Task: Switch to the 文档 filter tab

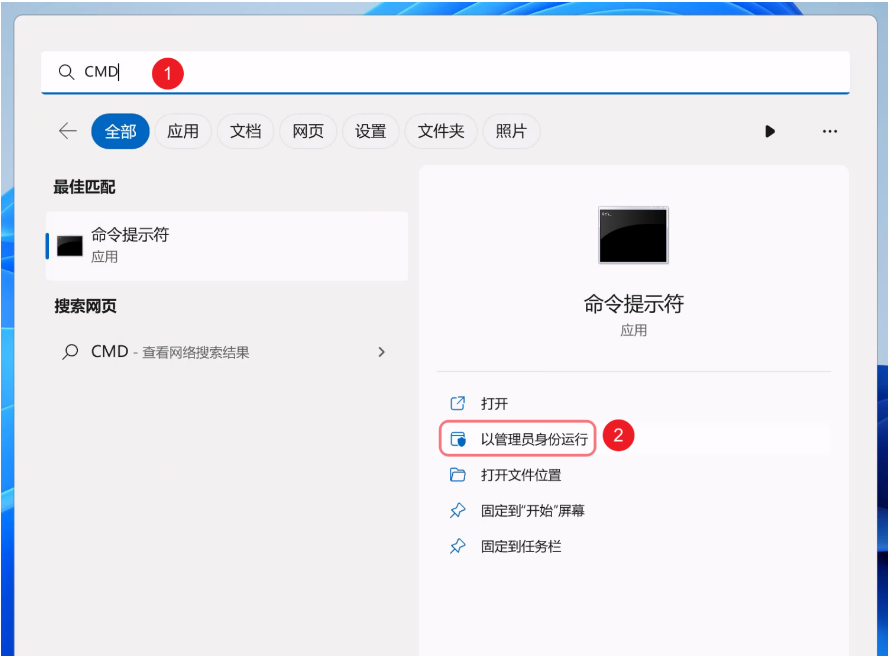Action: pyautogui.click(x=245, y=131)
